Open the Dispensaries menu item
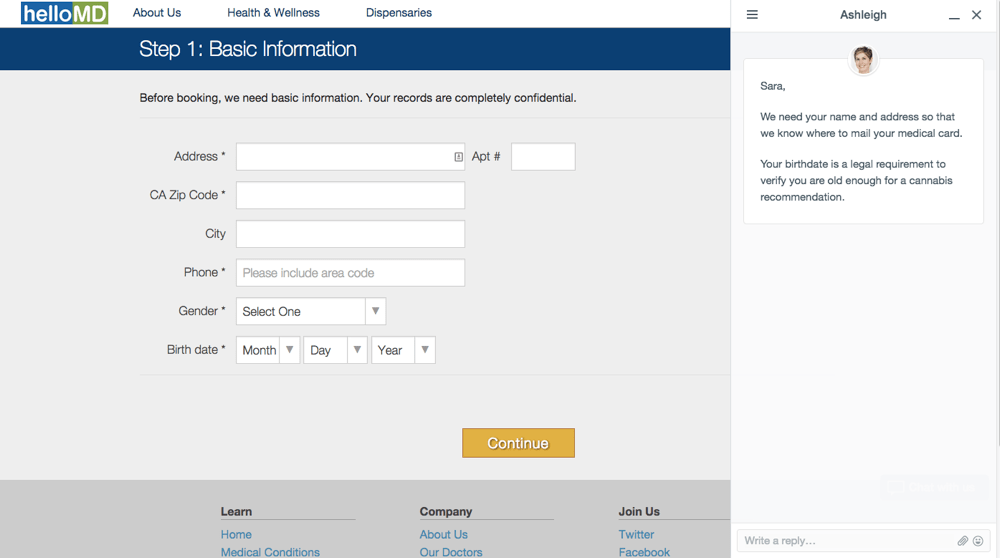 click(399, 13)
